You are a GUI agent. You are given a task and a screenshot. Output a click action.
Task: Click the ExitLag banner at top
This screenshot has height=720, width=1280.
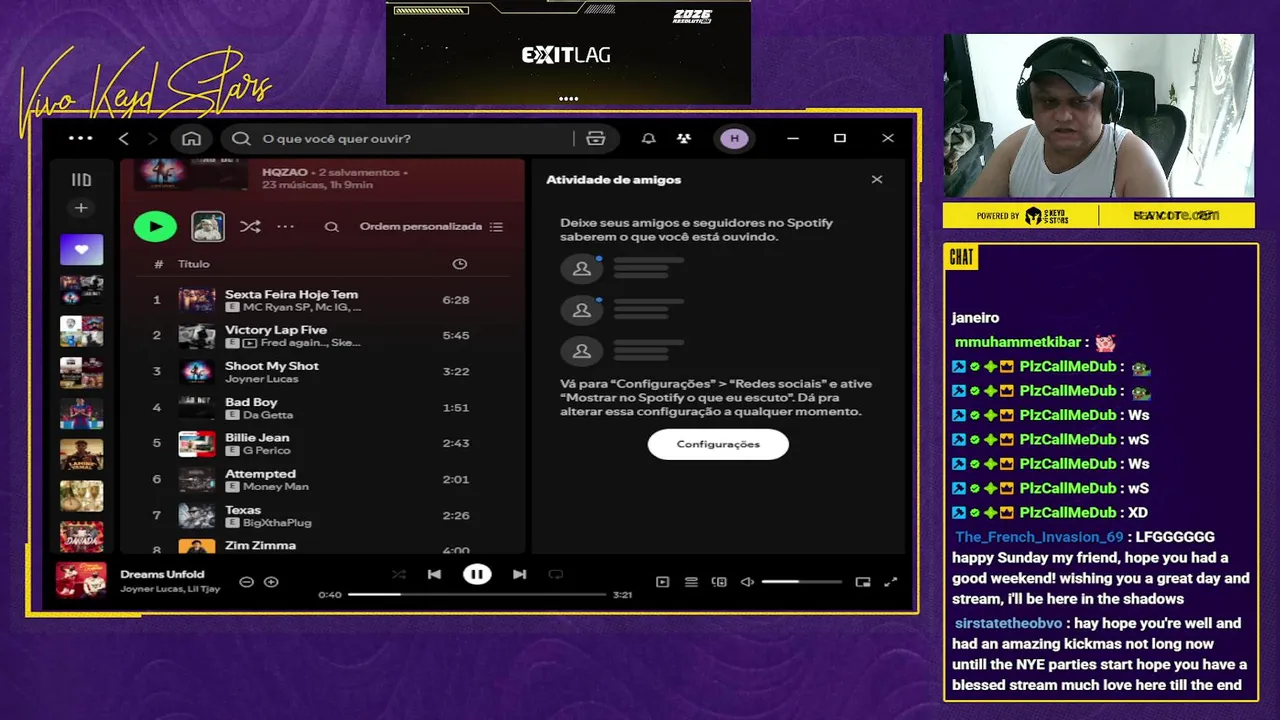pos(568,52)
